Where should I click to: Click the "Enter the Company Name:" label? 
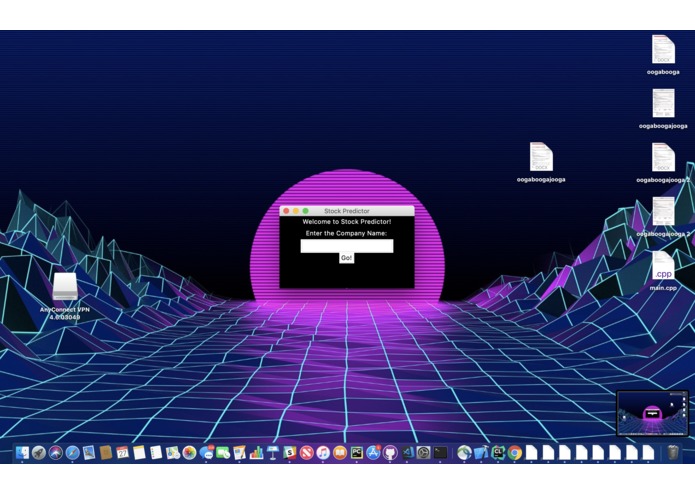[x=346, y=233]
